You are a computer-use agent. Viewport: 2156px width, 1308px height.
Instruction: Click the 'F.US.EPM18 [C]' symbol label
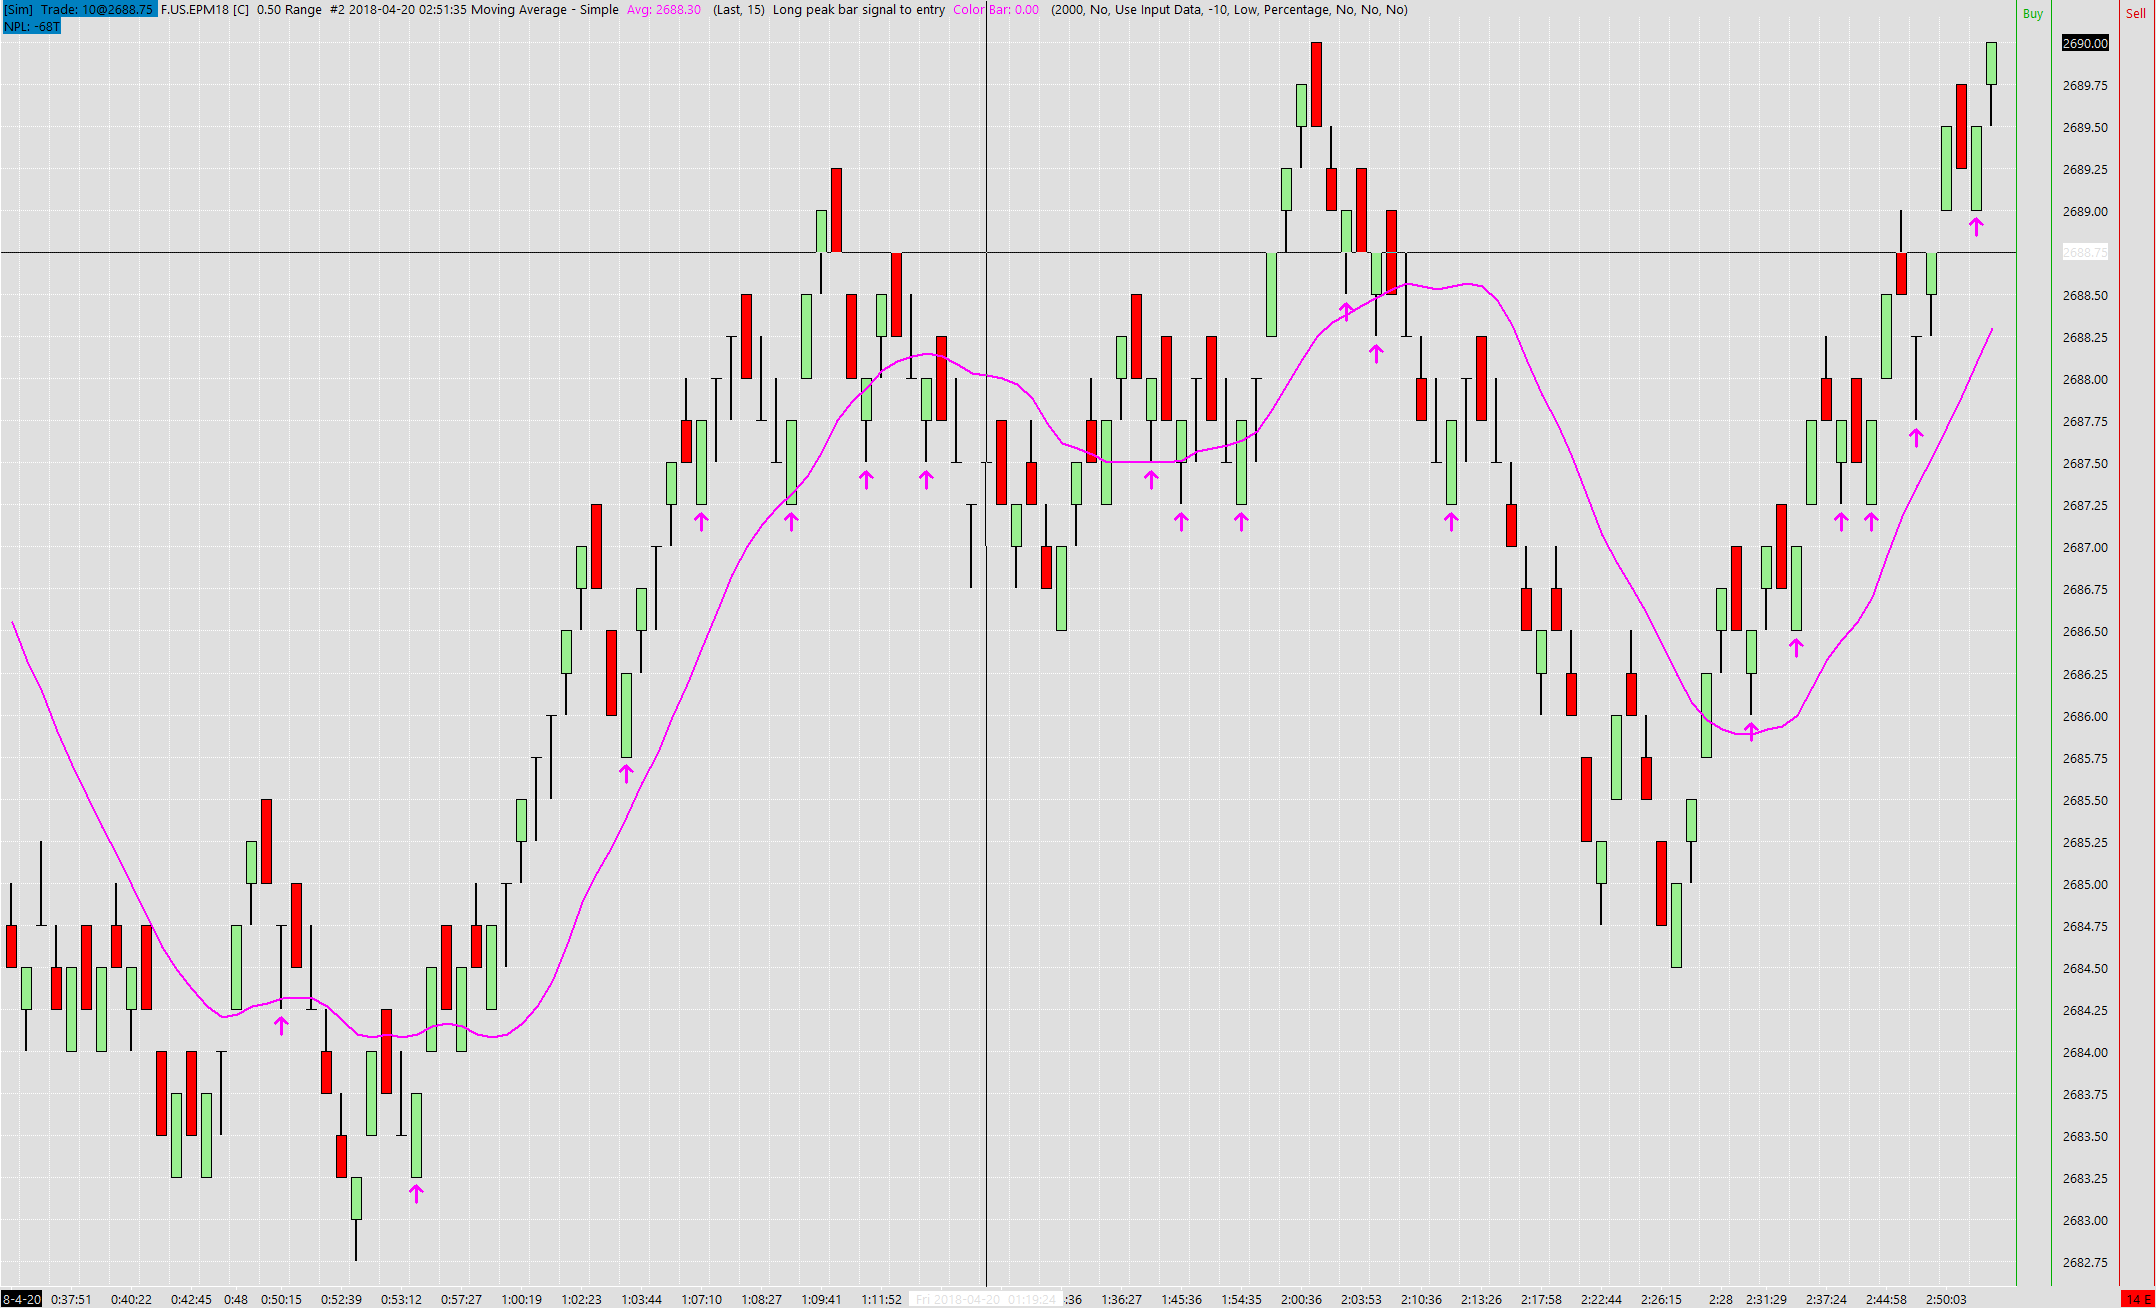coord(205,9)
